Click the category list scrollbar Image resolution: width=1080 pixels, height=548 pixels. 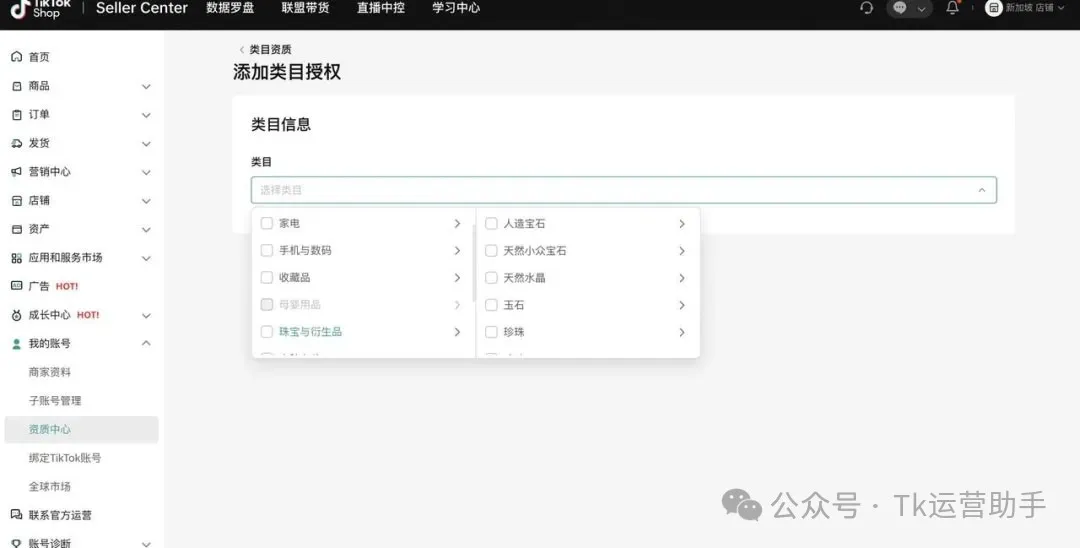click(x=474, y=262)
